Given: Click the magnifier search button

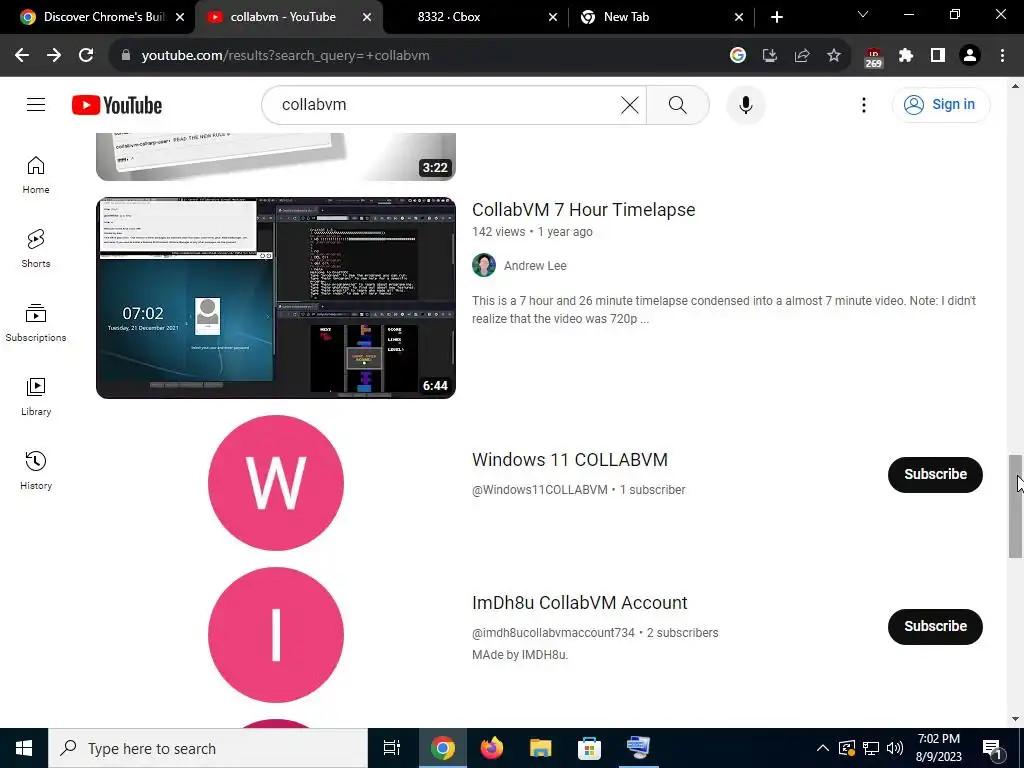Looking at the screenshot, I should pos(678,104).
